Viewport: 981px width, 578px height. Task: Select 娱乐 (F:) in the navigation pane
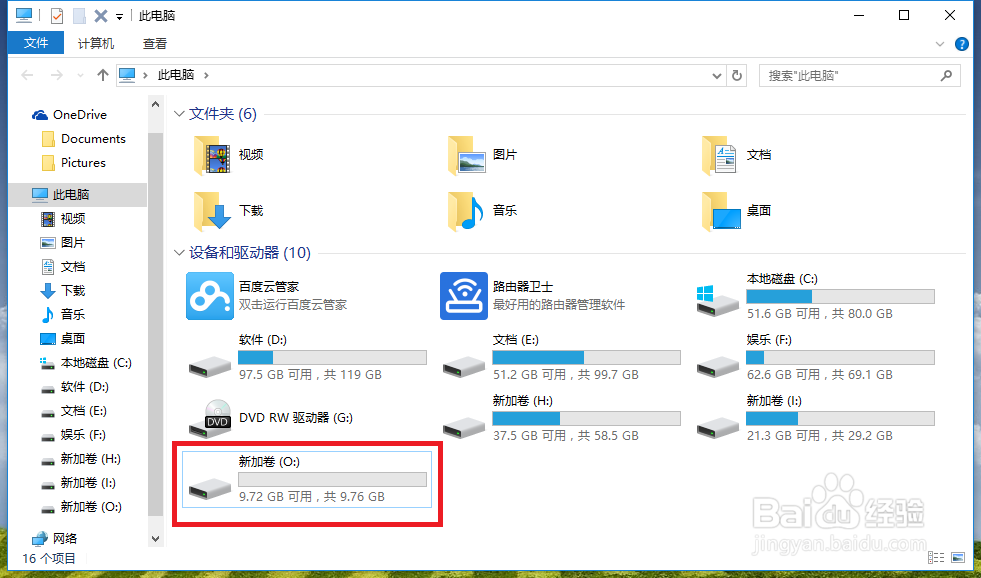(73, 435)
